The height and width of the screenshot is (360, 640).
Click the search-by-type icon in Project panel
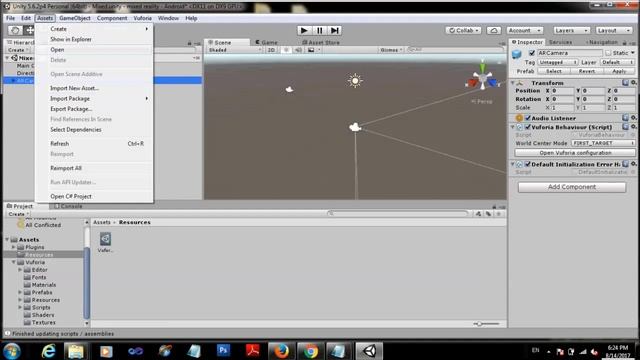click(478, 214)
